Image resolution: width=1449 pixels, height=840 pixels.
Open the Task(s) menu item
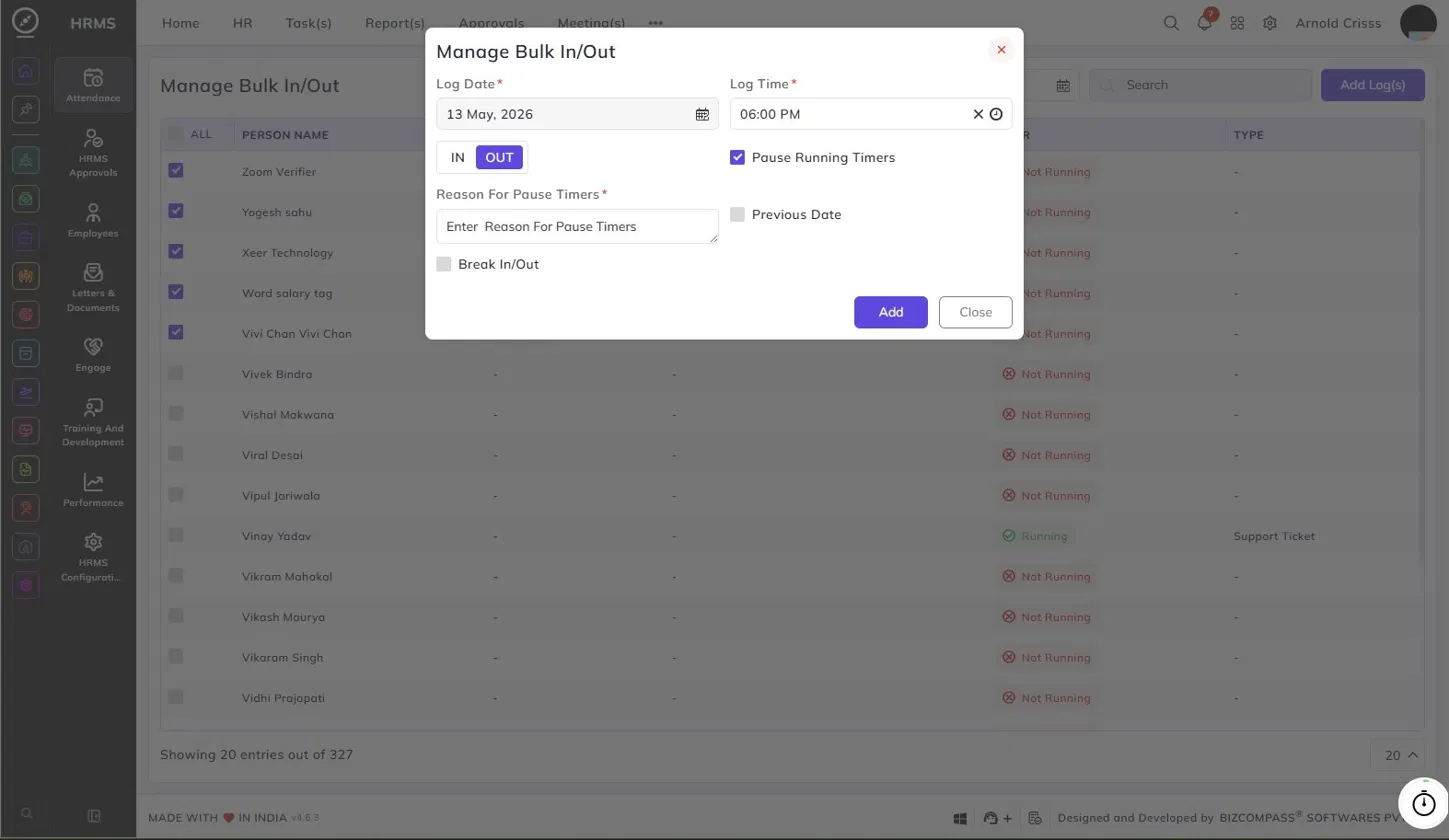(309, 23)
